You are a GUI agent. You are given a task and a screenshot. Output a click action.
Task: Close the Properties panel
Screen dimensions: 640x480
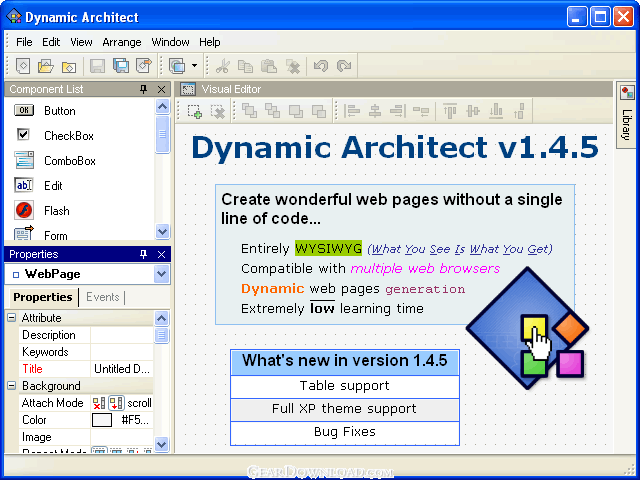(162, 254)
